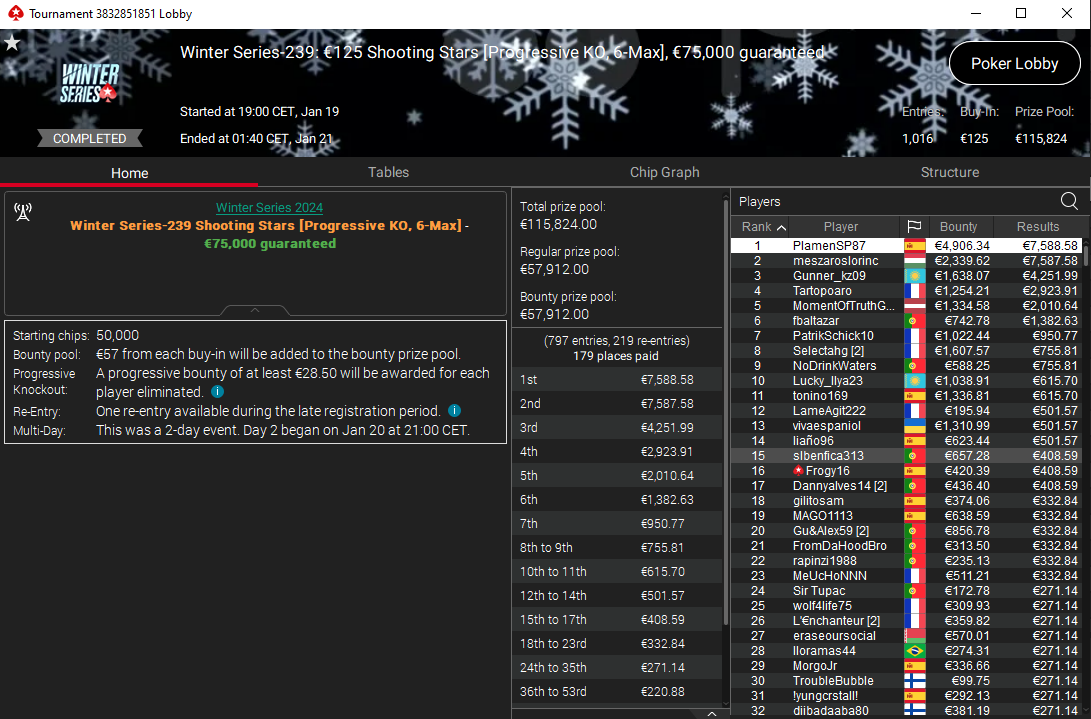This screenshot has width=1091, height=719.
Task: Select player gilitosam
Action: click(x=907, y=501)
